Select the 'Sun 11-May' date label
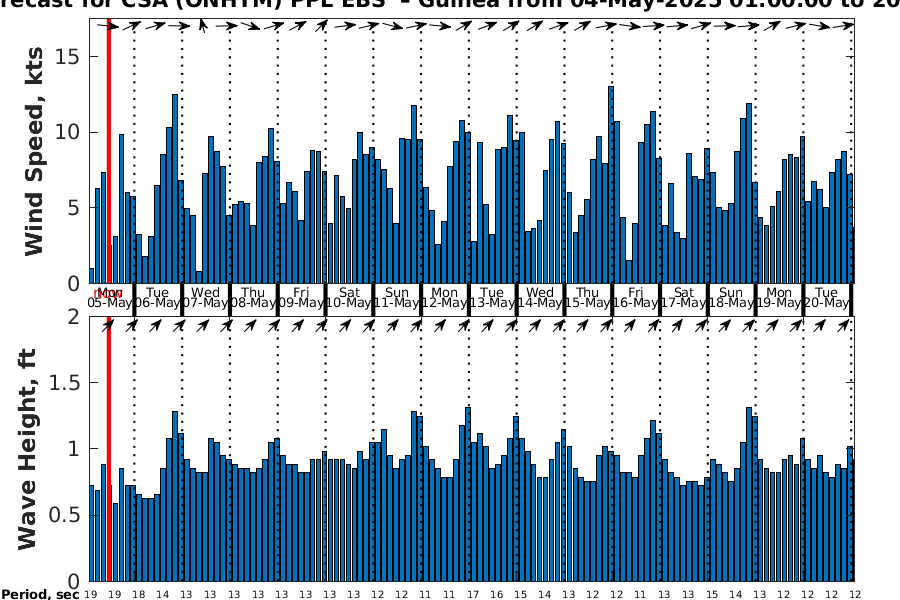 397,297
